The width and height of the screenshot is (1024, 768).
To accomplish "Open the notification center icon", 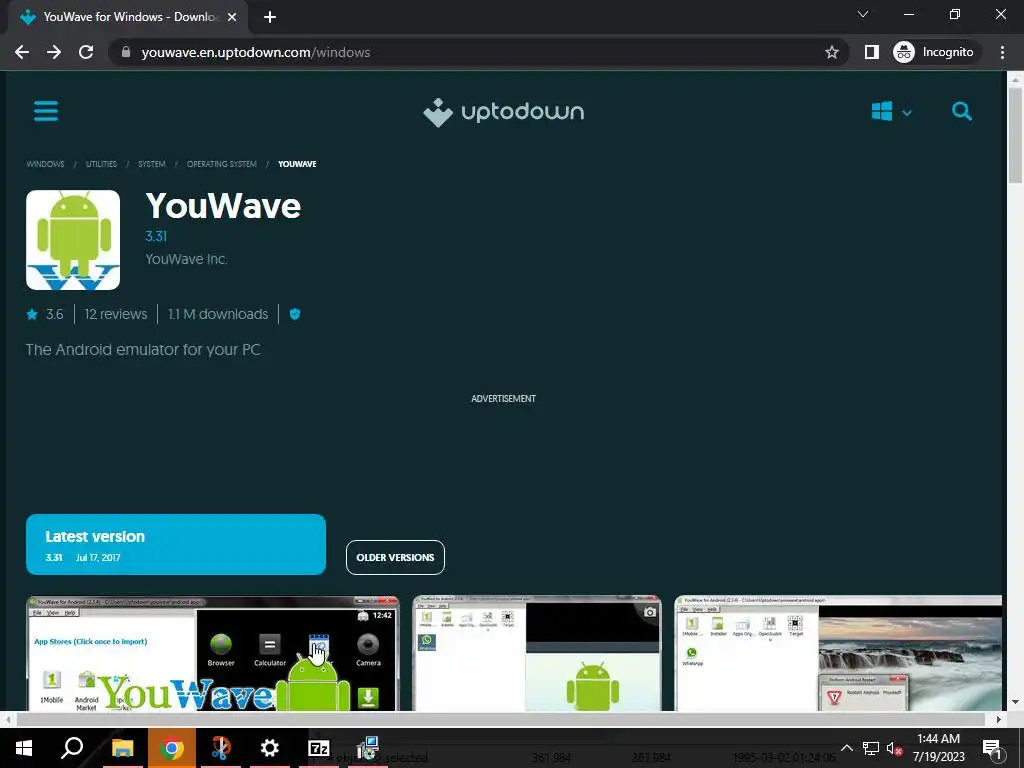I will point(992,748).
